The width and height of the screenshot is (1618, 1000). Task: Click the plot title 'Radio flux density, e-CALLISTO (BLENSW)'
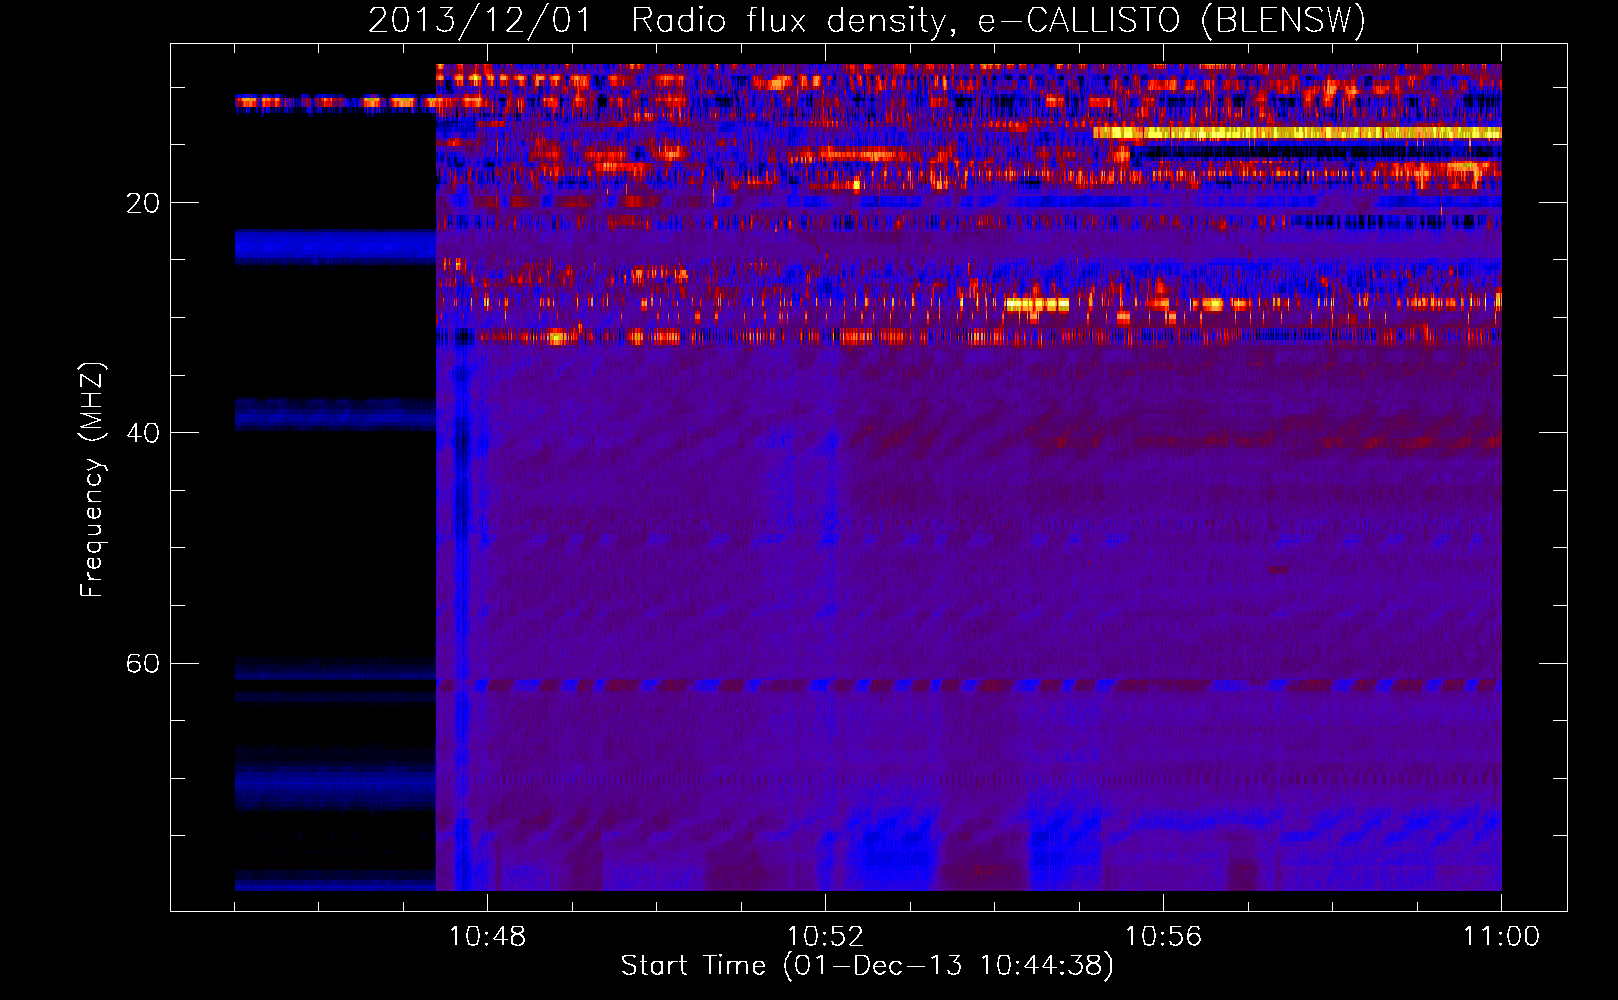click(x=998, y=20)
